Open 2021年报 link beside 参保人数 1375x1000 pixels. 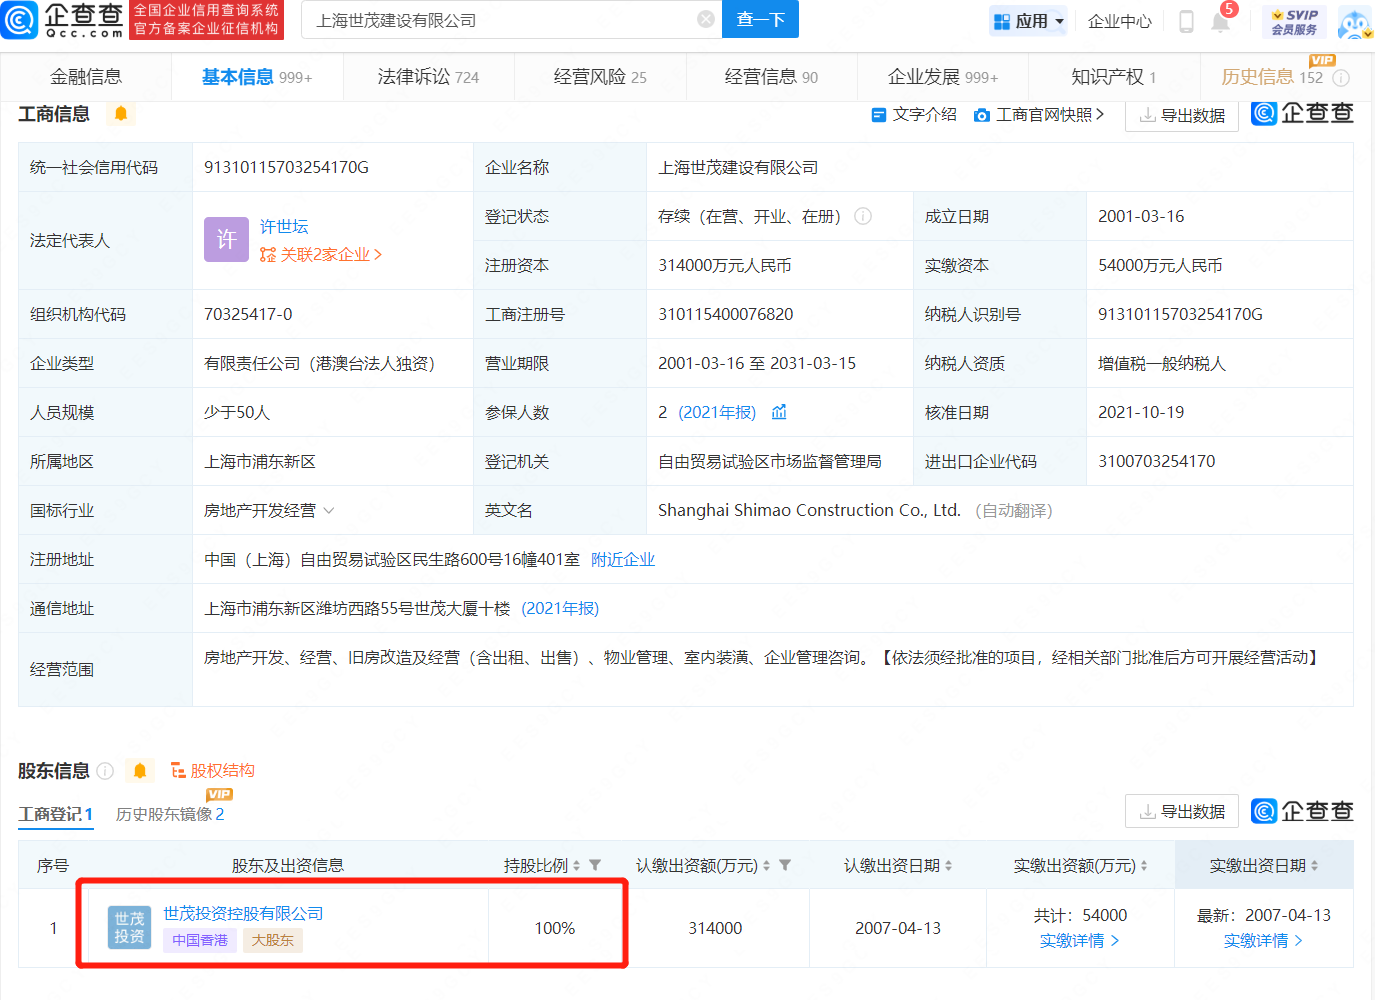pos(717,412)
